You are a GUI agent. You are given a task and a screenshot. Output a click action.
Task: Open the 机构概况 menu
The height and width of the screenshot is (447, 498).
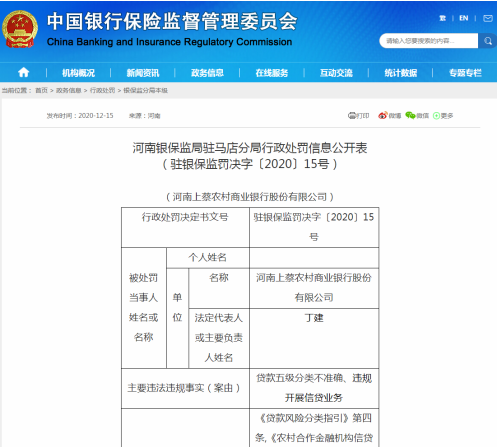(78, 73)
